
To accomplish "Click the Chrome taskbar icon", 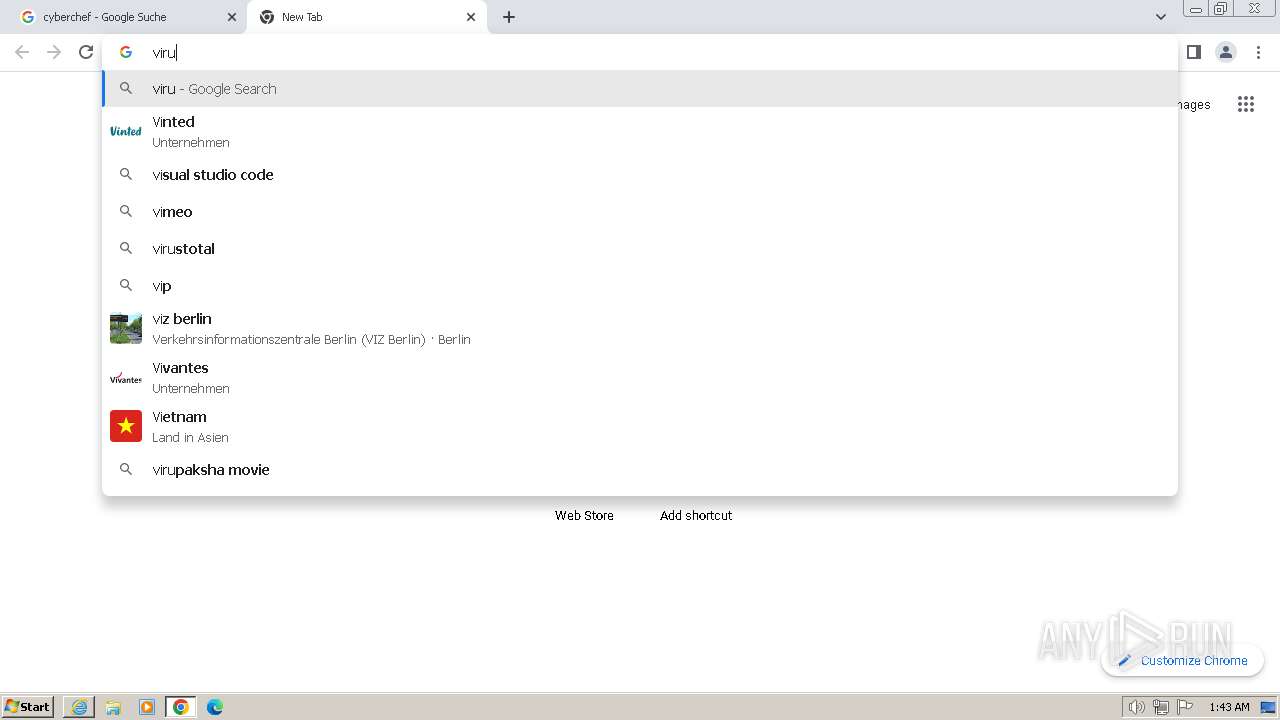I will click(x=181, y=707).
